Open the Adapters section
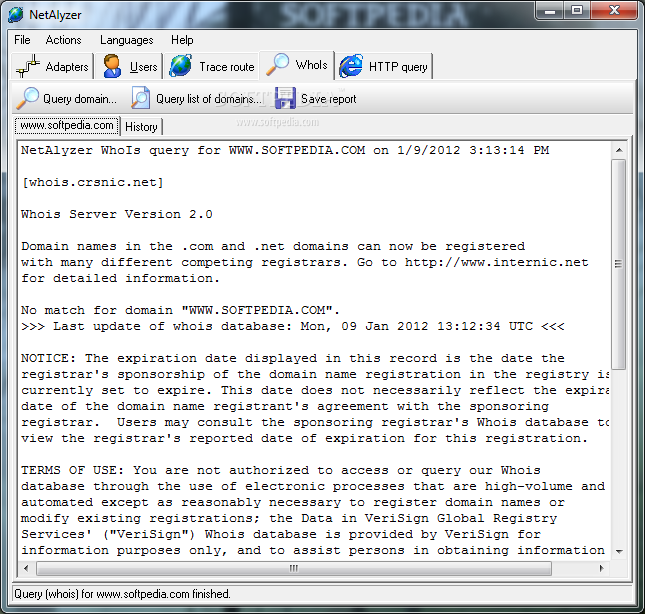645x614 pixels. [53, 66]
